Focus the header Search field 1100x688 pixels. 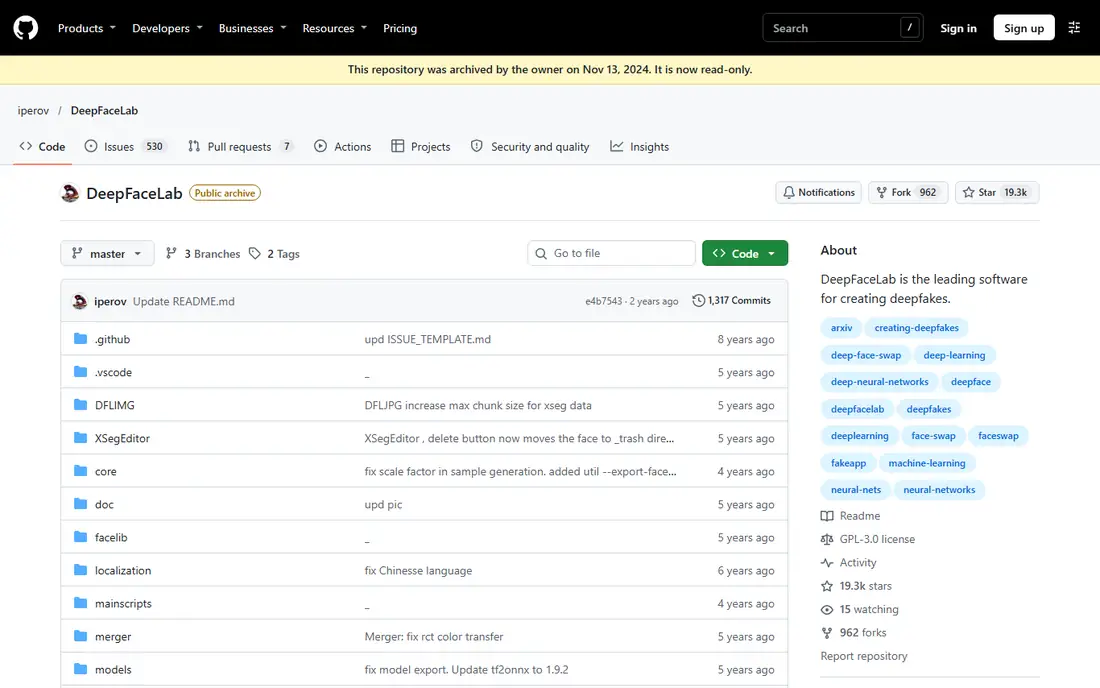(x=843, y=28)
